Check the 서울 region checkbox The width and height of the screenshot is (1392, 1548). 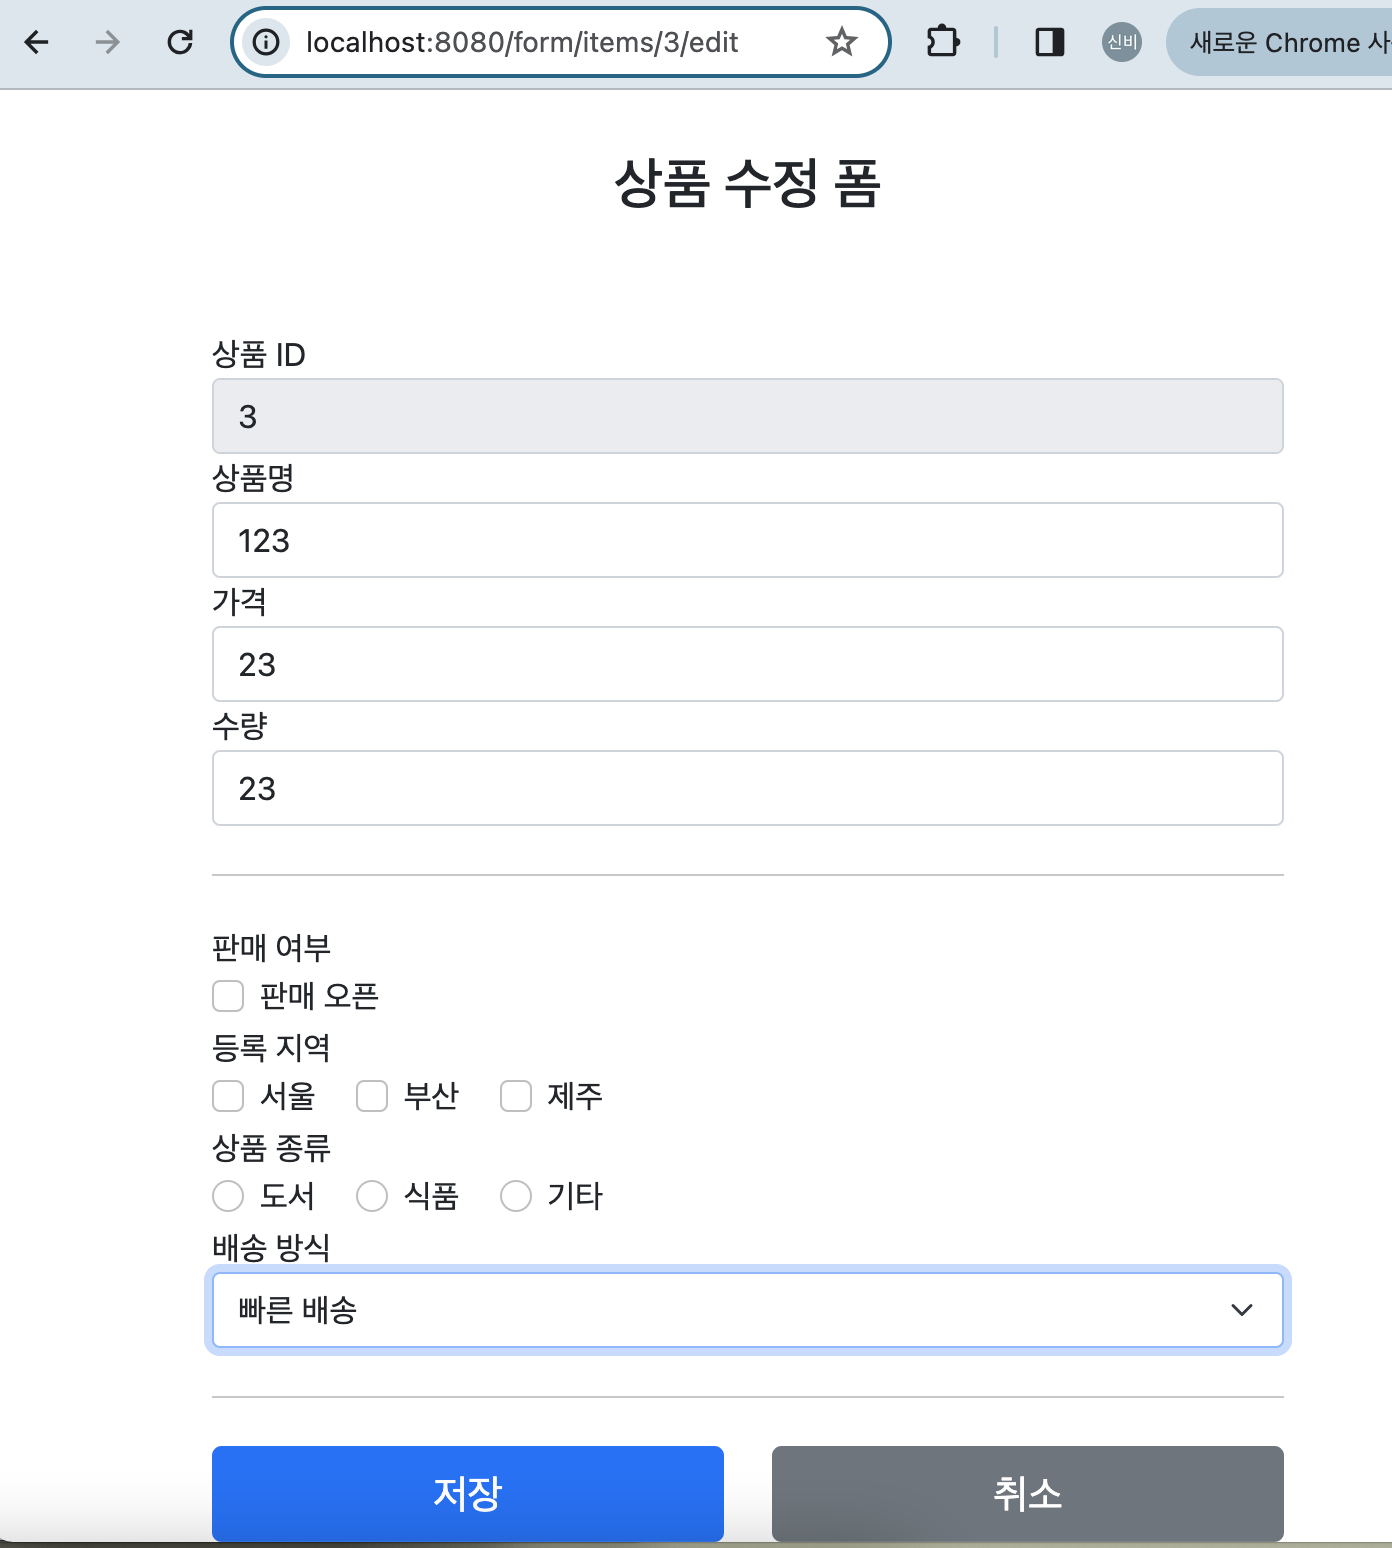pyautogui.click(x=228, y=1096)
